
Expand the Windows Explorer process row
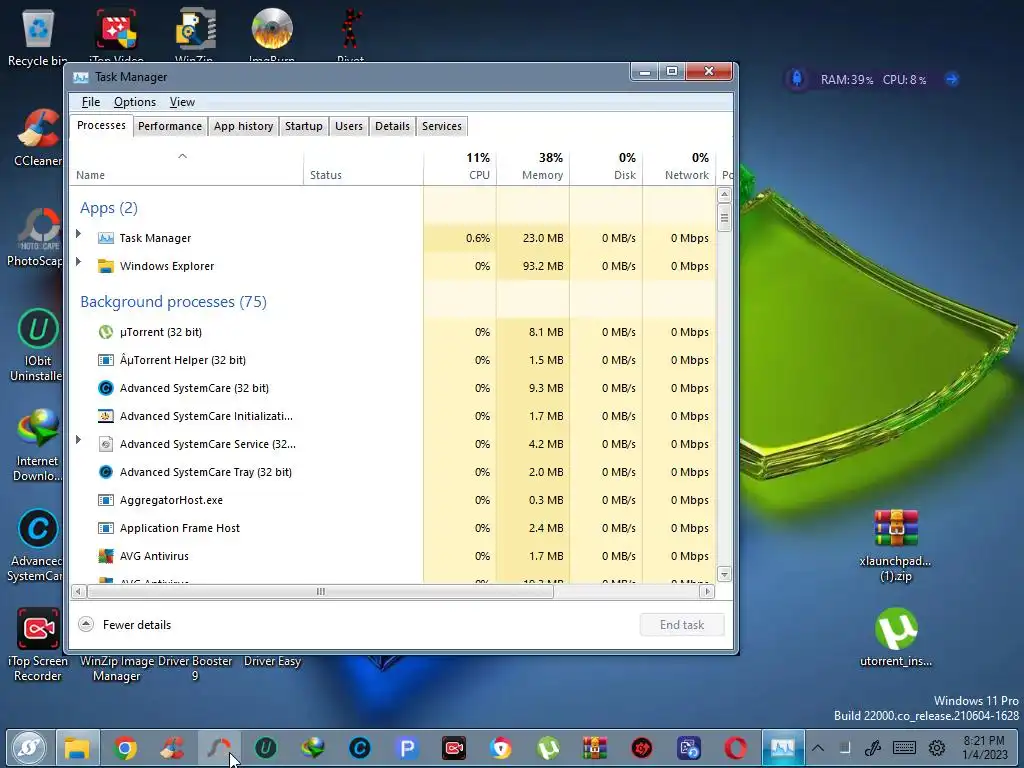coord(78,262)
